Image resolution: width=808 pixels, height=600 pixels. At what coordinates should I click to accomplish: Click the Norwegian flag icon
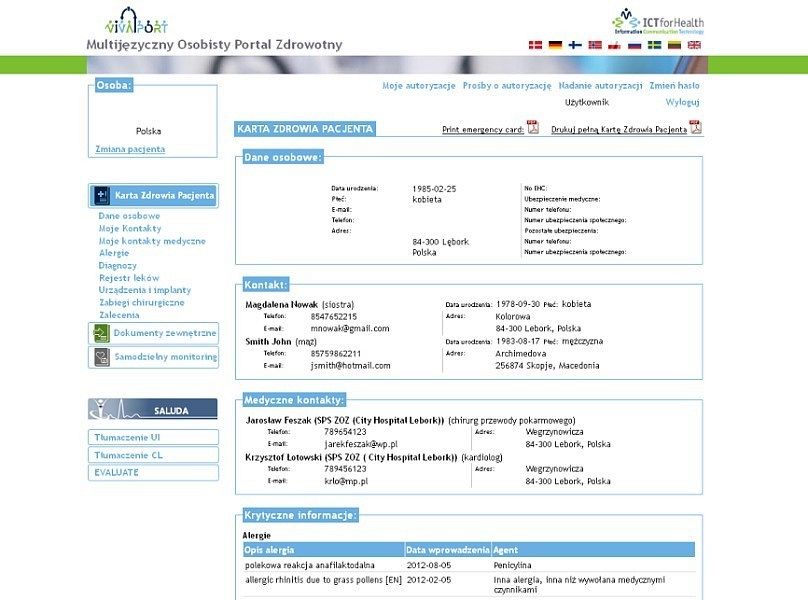click(595, 45)
